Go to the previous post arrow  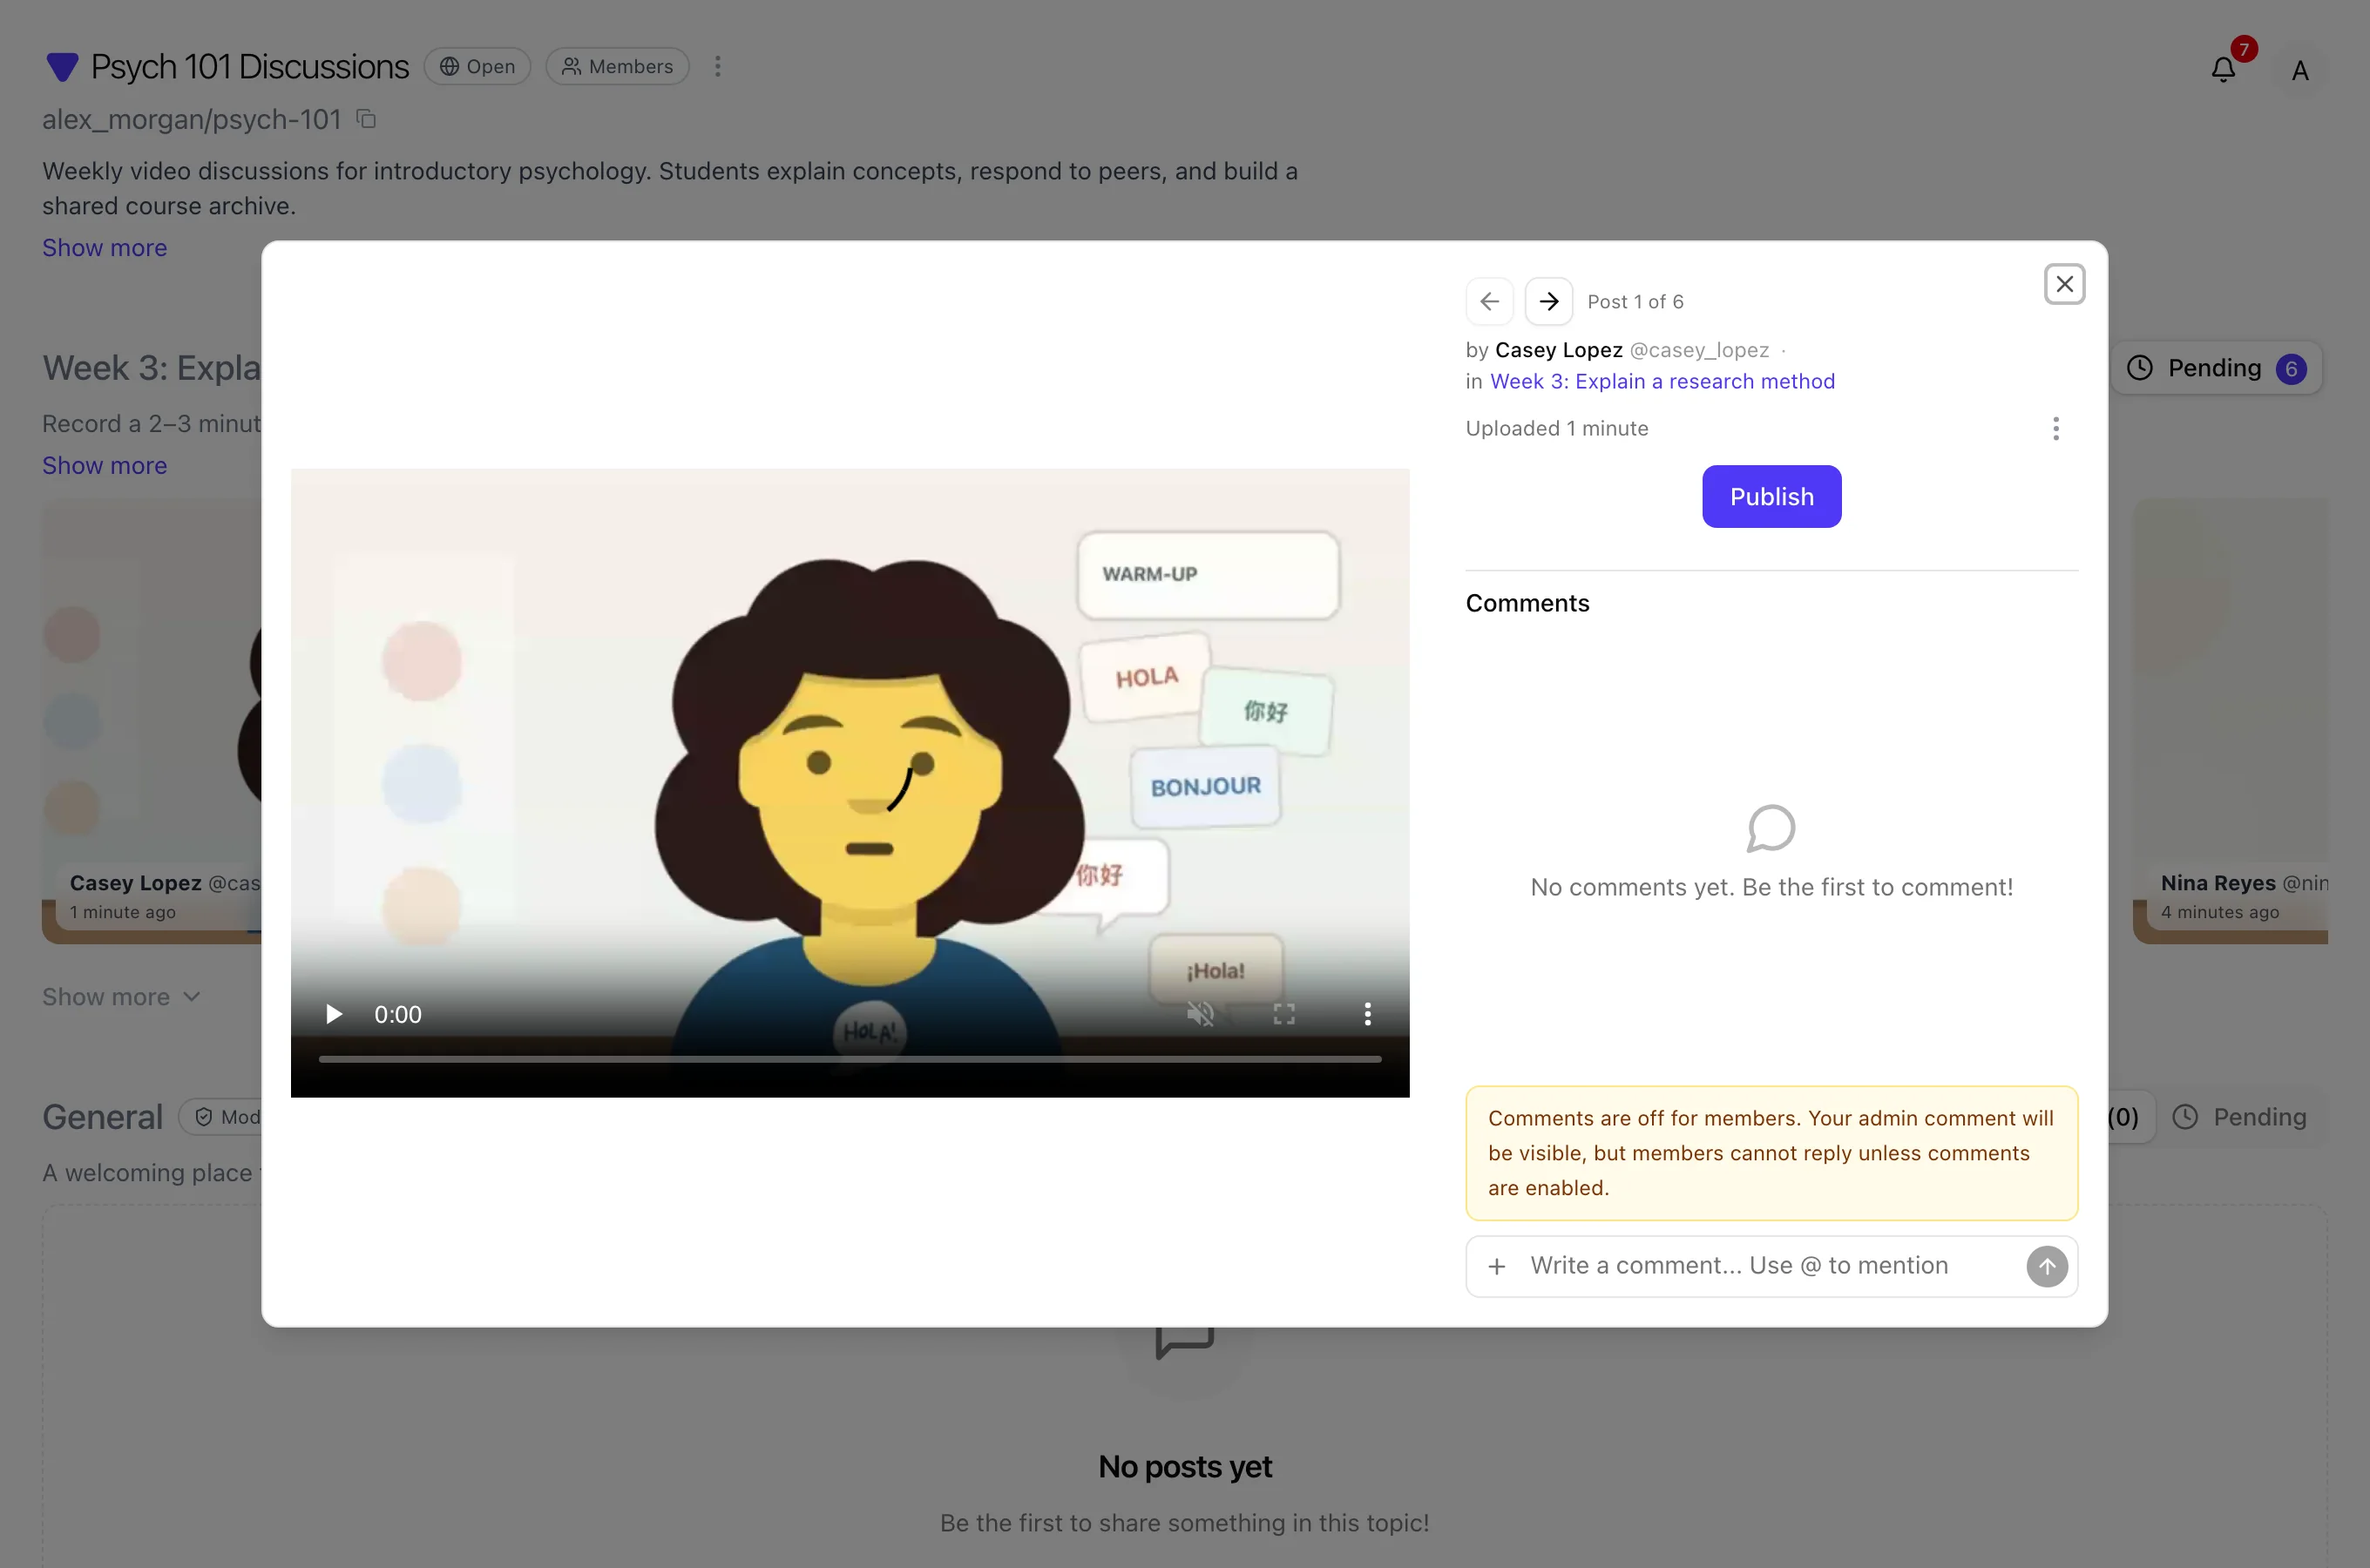tap(1489, 302)
